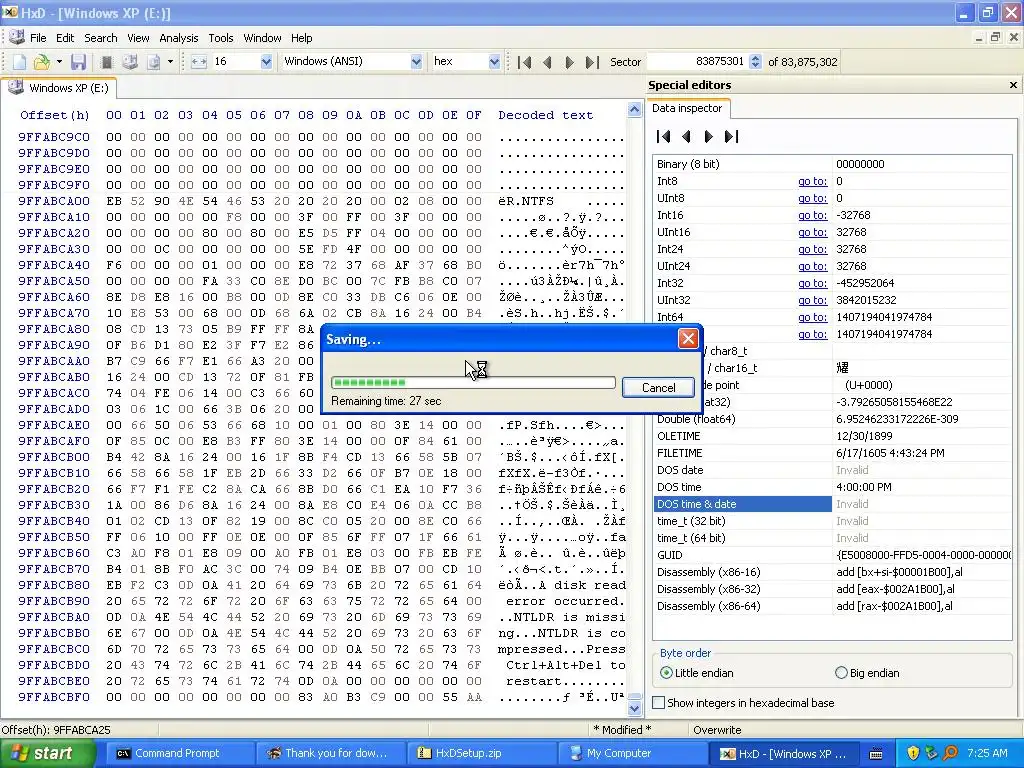
Task: Open the bytes per row dropdown showing 16
Action: 266,62
